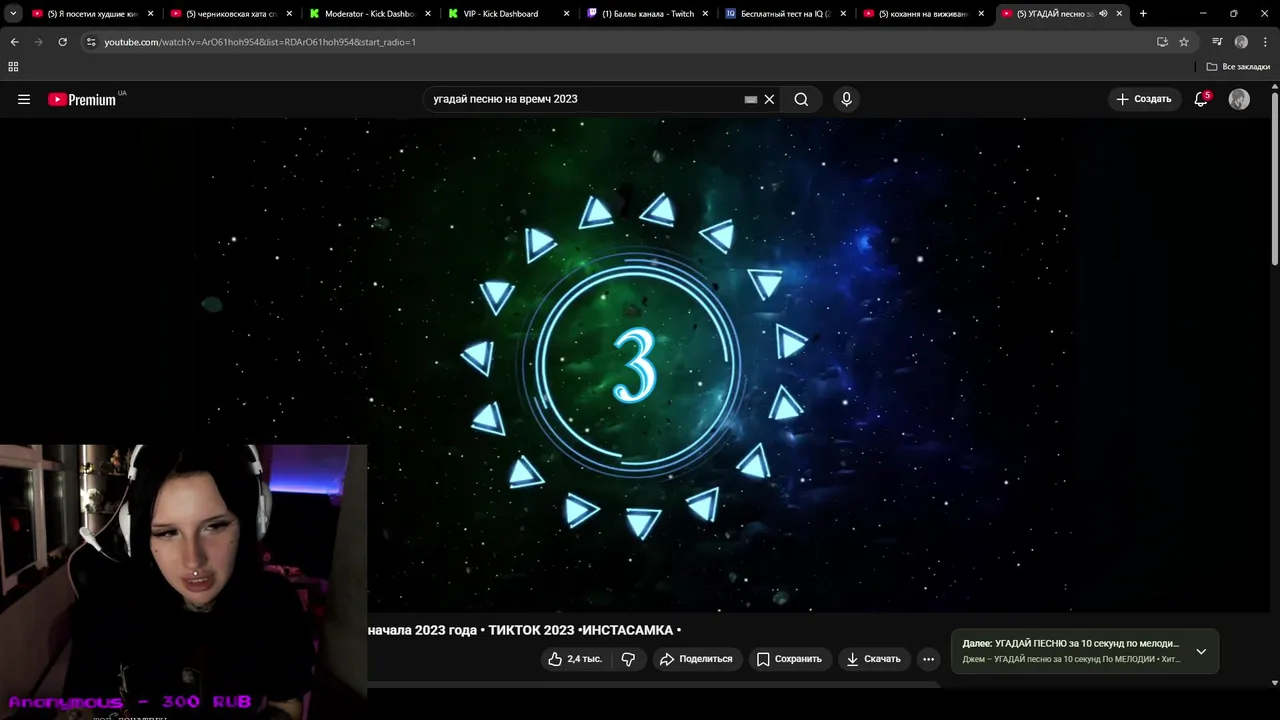Switch to кохання на виживання tab
The height and width of the screenshot is (720, 1280).
pyautogui.click(x=922, y=14)
